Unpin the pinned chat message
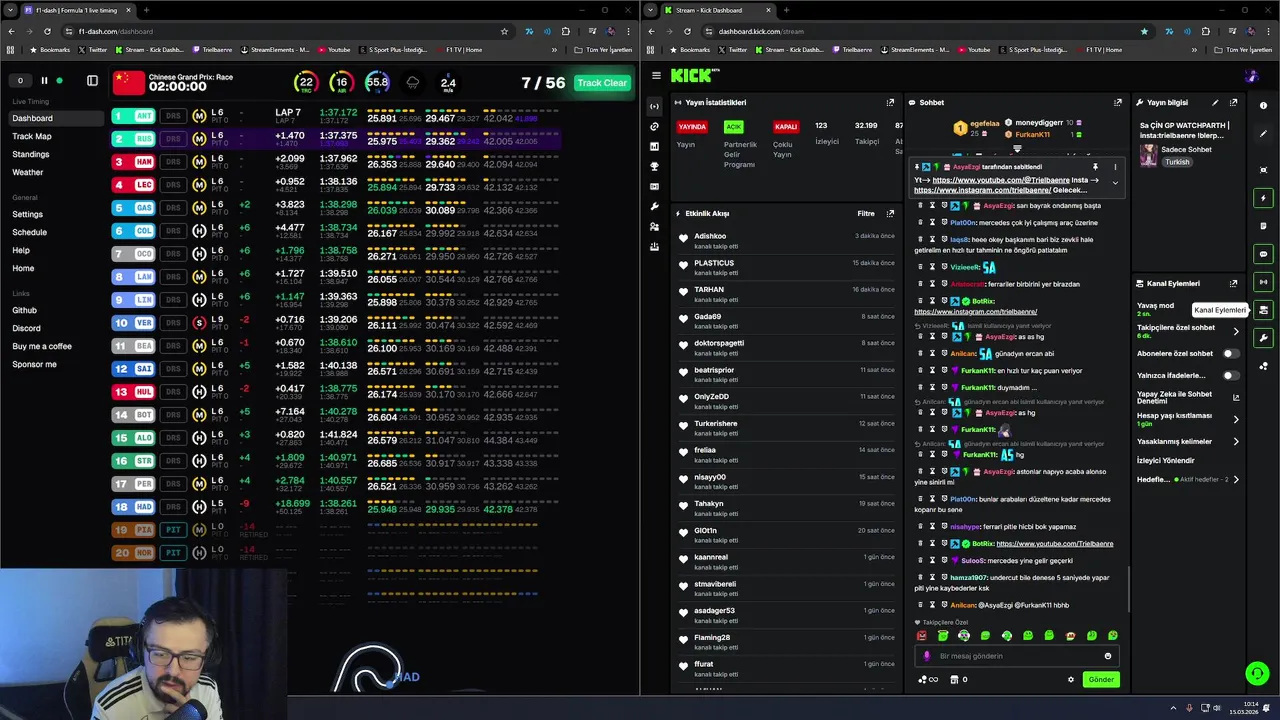The width and height of the screenshot is (1280, 720). 1095,167
